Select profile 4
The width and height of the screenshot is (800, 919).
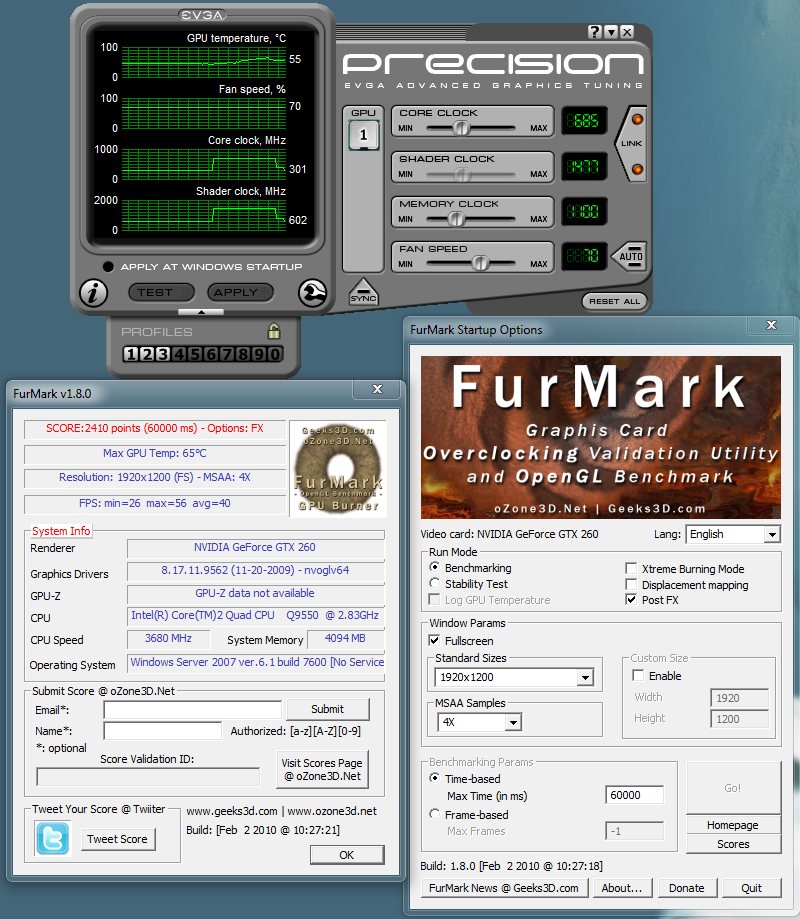179,354
